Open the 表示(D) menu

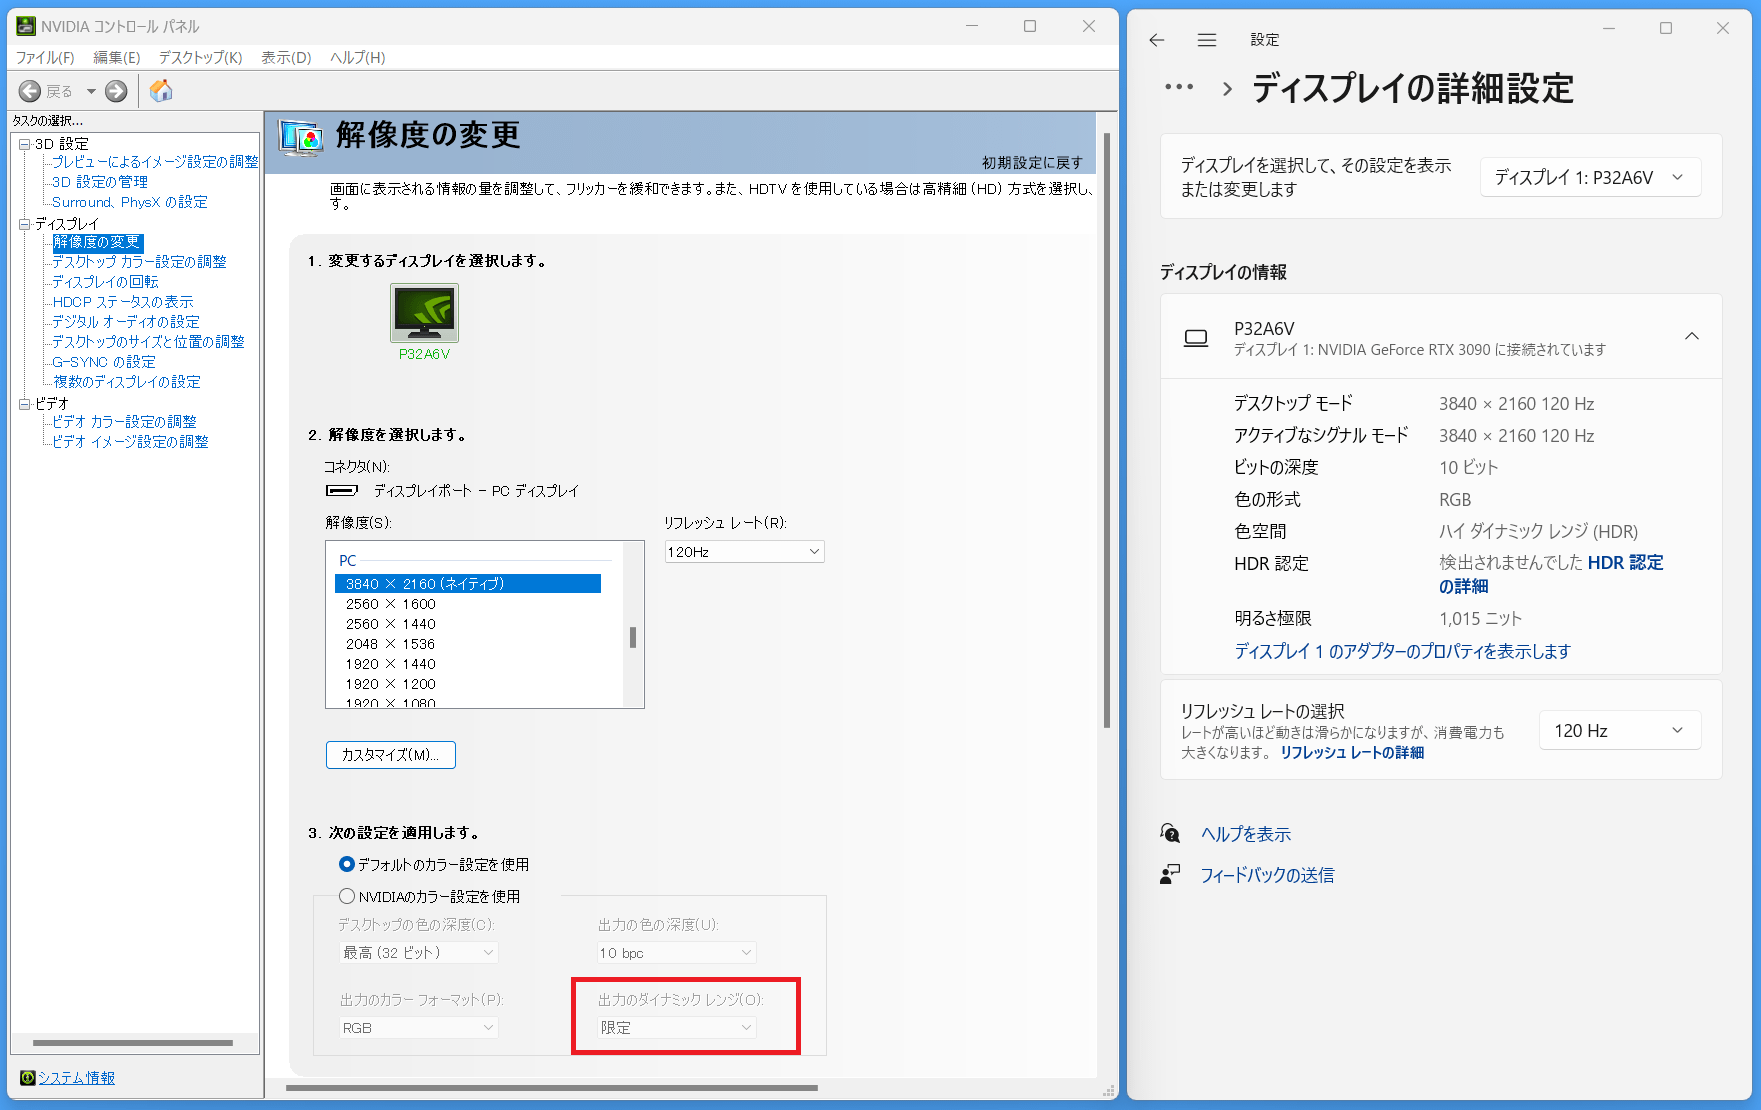286,58
